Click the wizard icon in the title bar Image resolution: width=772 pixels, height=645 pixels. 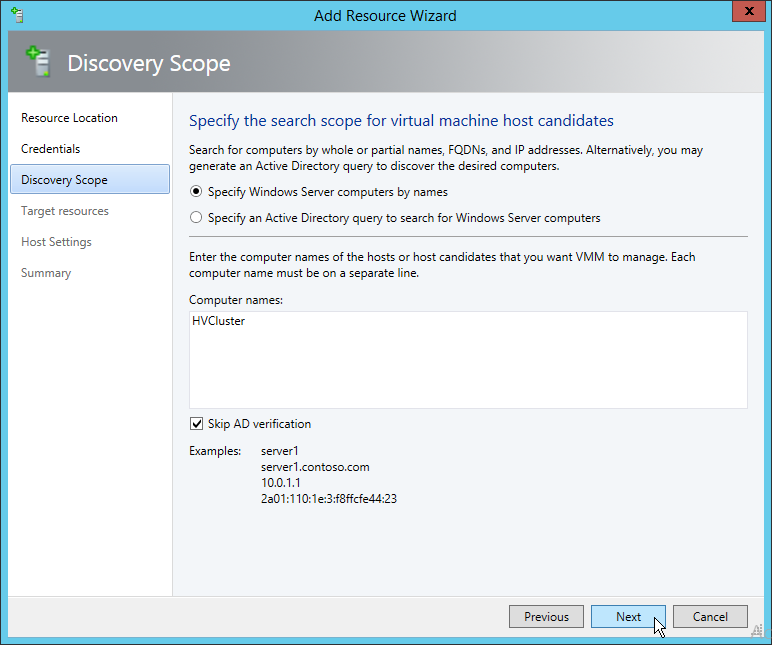point(16,15)
